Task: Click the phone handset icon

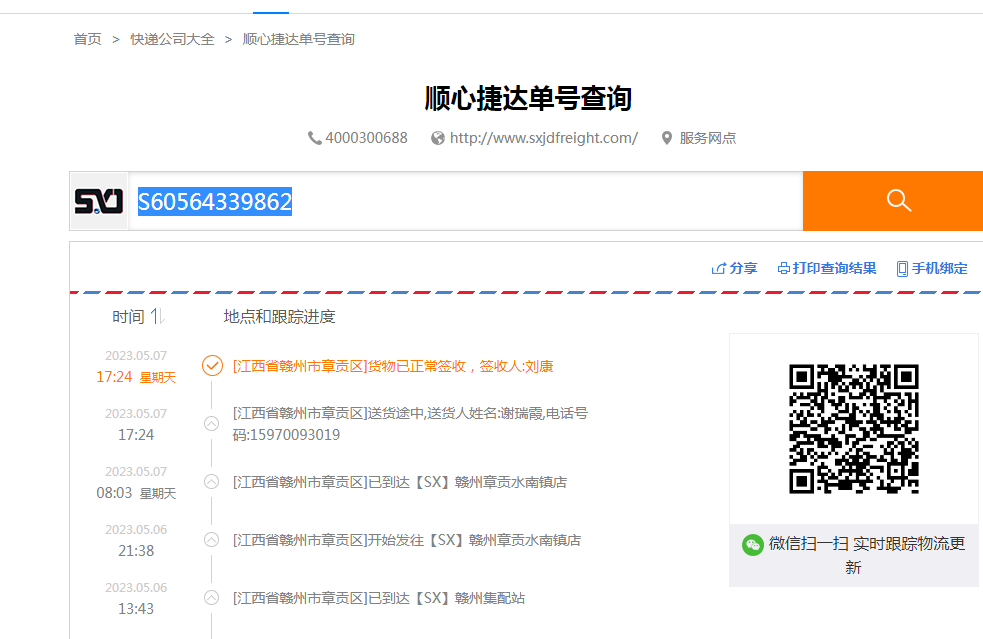Action: [314, 138]
